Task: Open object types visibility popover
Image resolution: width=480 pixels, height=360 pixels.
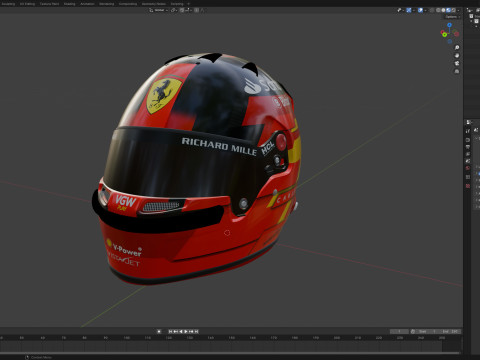Action: [400, 10]
